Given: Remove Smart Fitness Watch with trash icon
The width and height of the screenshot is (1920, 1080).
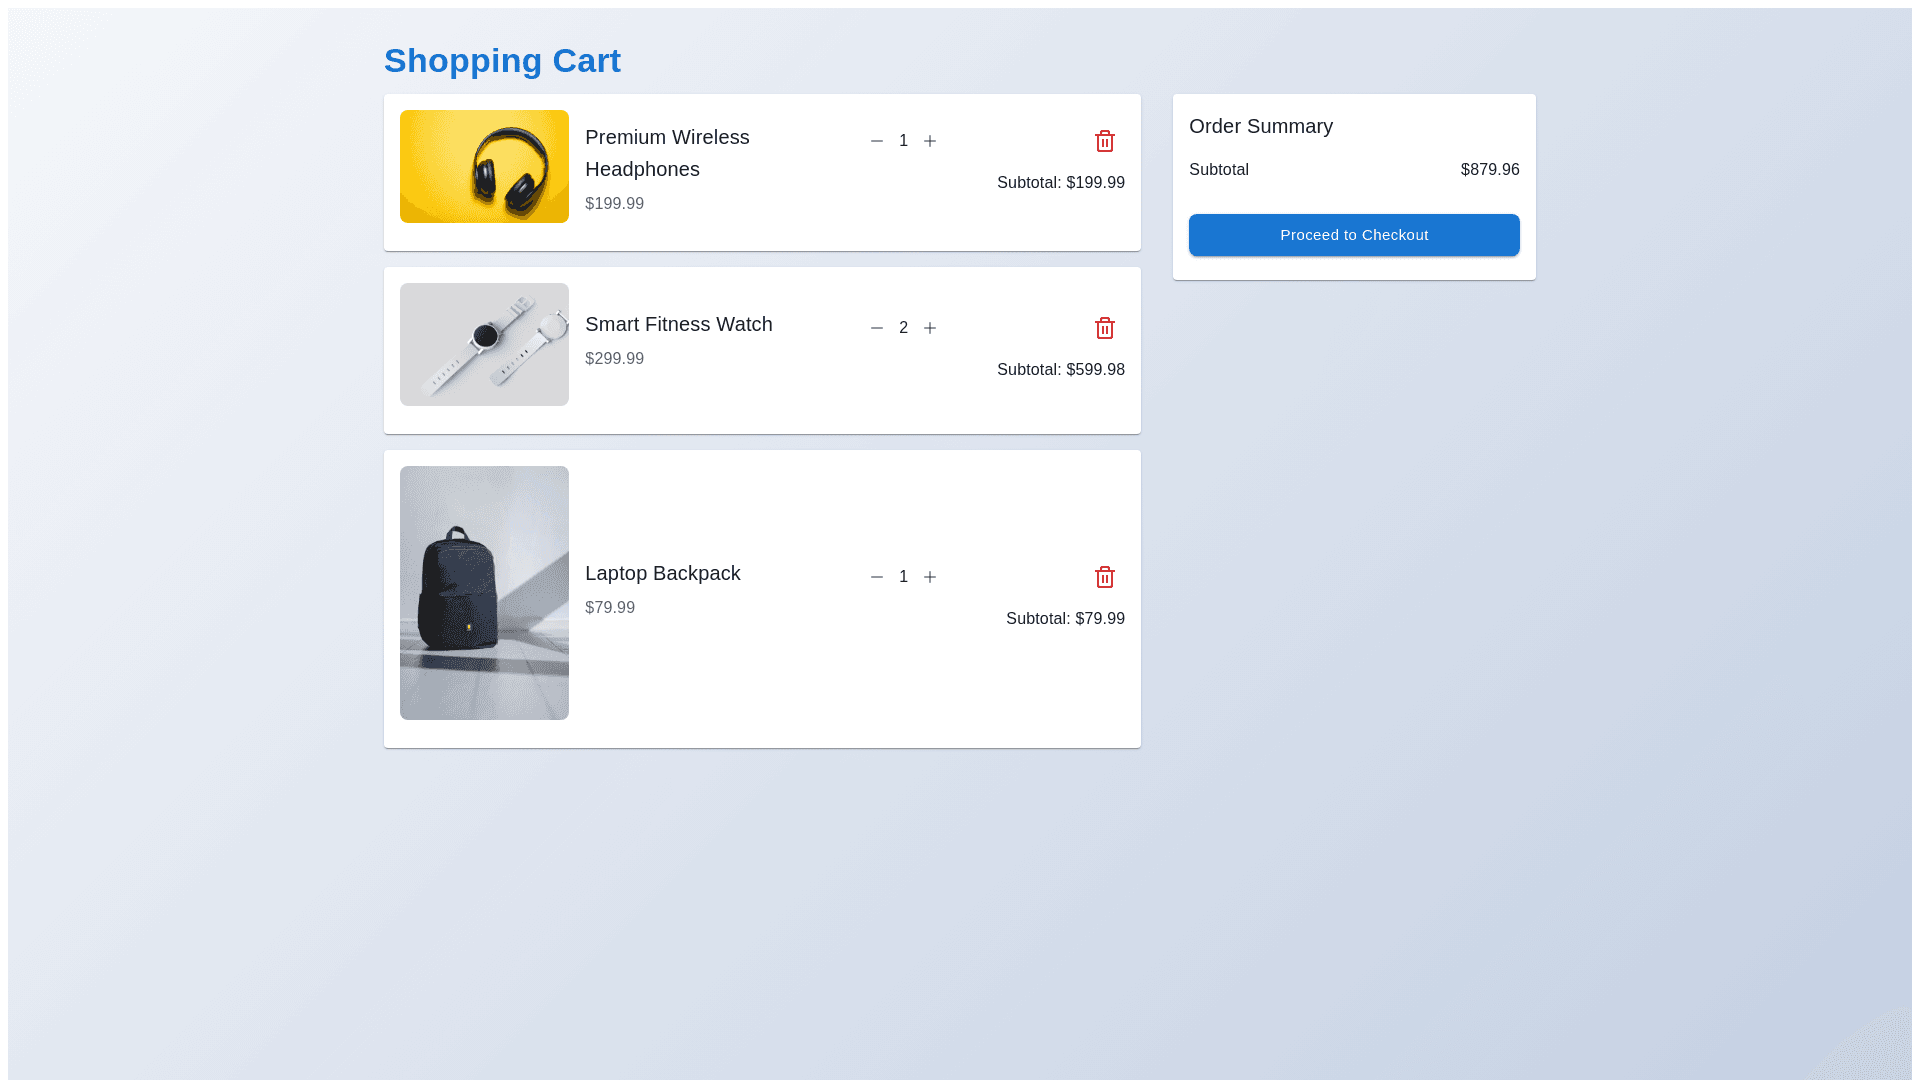Looking at the screenshot, I should (1104, 328).
